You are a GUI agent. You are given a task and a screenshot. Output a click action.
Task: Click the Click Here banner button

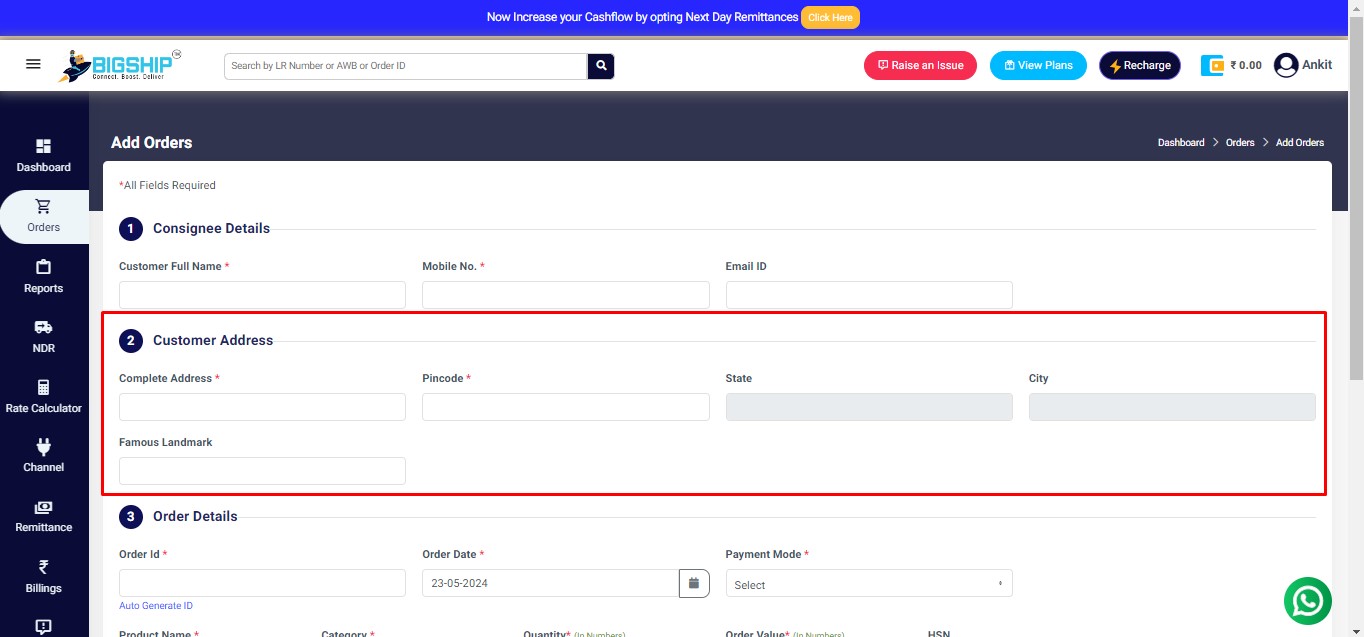[x=830, y=17]
